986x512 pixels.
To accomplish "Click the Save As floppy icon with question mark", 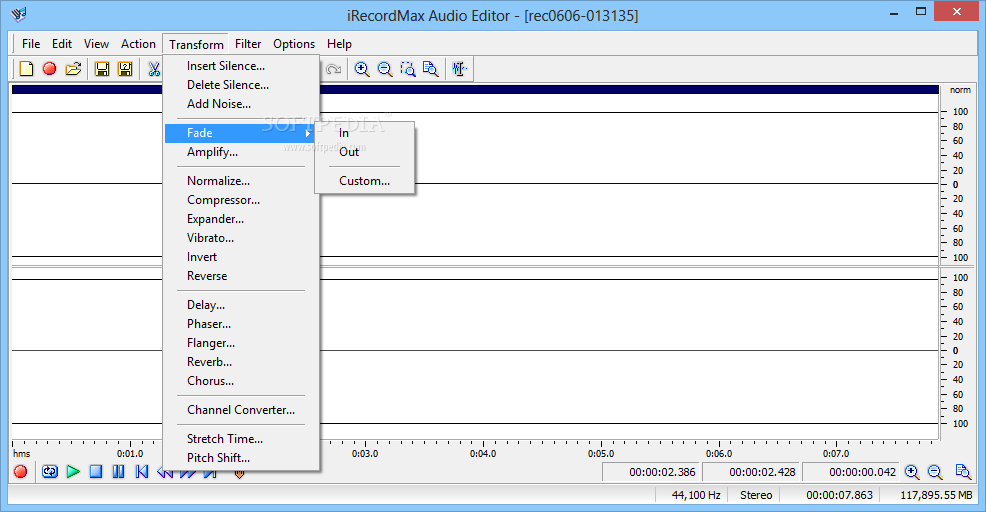I will point(125,69).
